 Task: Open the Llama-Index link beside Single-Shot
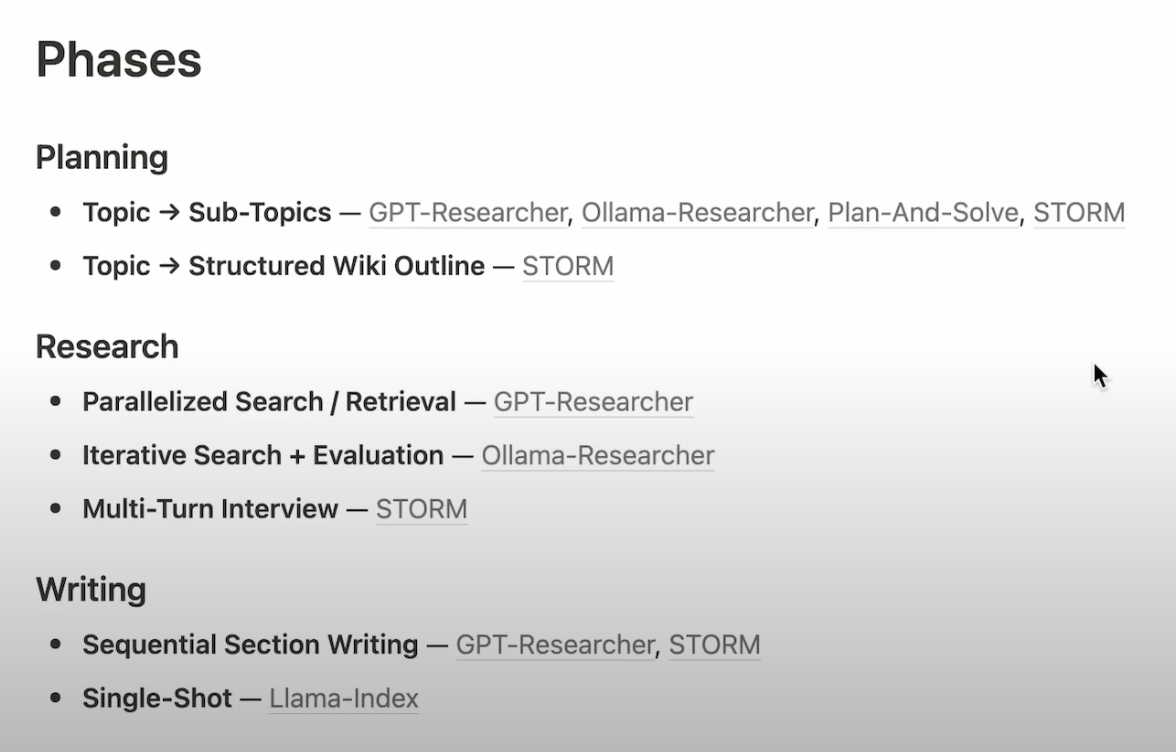coord(344,698)
